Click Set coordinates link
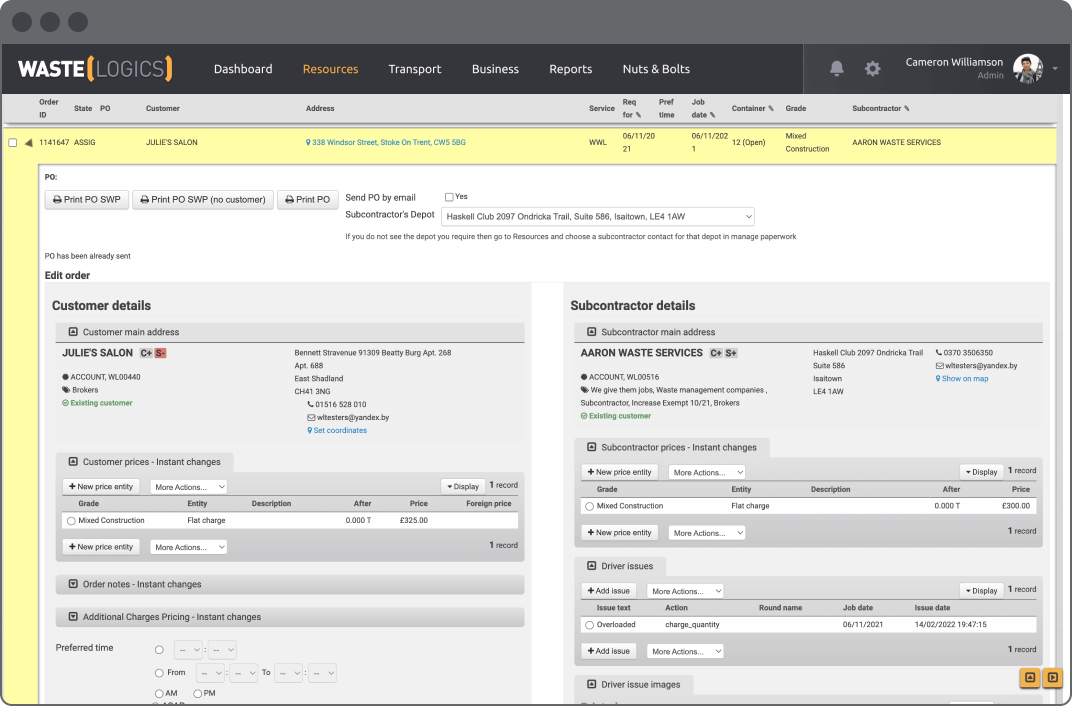 [337, 431]
